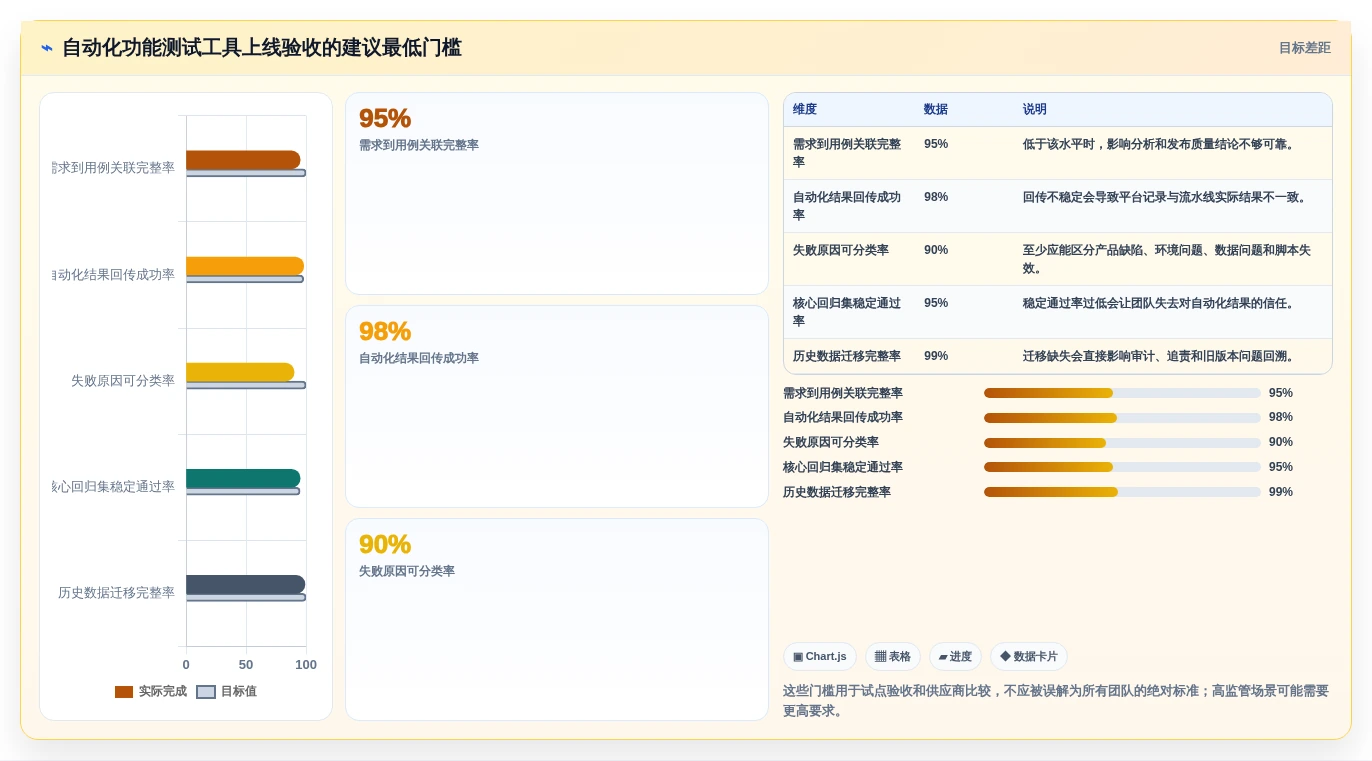Click card label 失败原因可分类率
1372x761 pixels.
click(407, 571)
